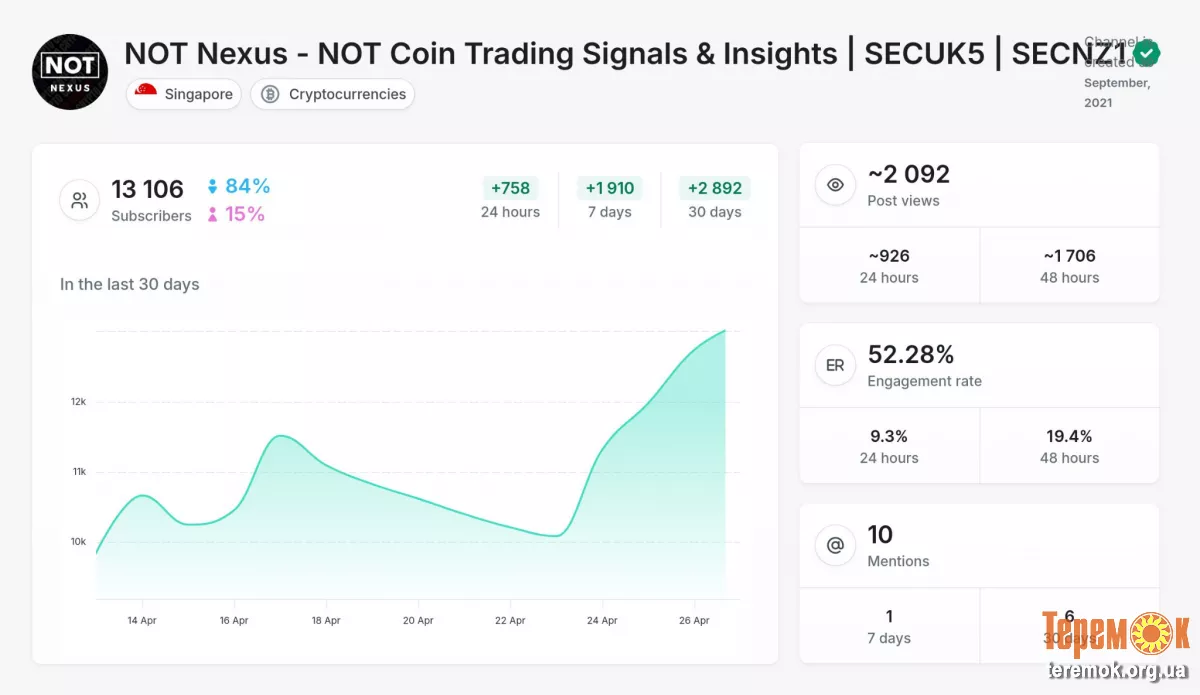The height and width of the screenshot is (695, 1200).
Task: Click the chart peak near 26 Apr
Action: click(x=724, y=331)
